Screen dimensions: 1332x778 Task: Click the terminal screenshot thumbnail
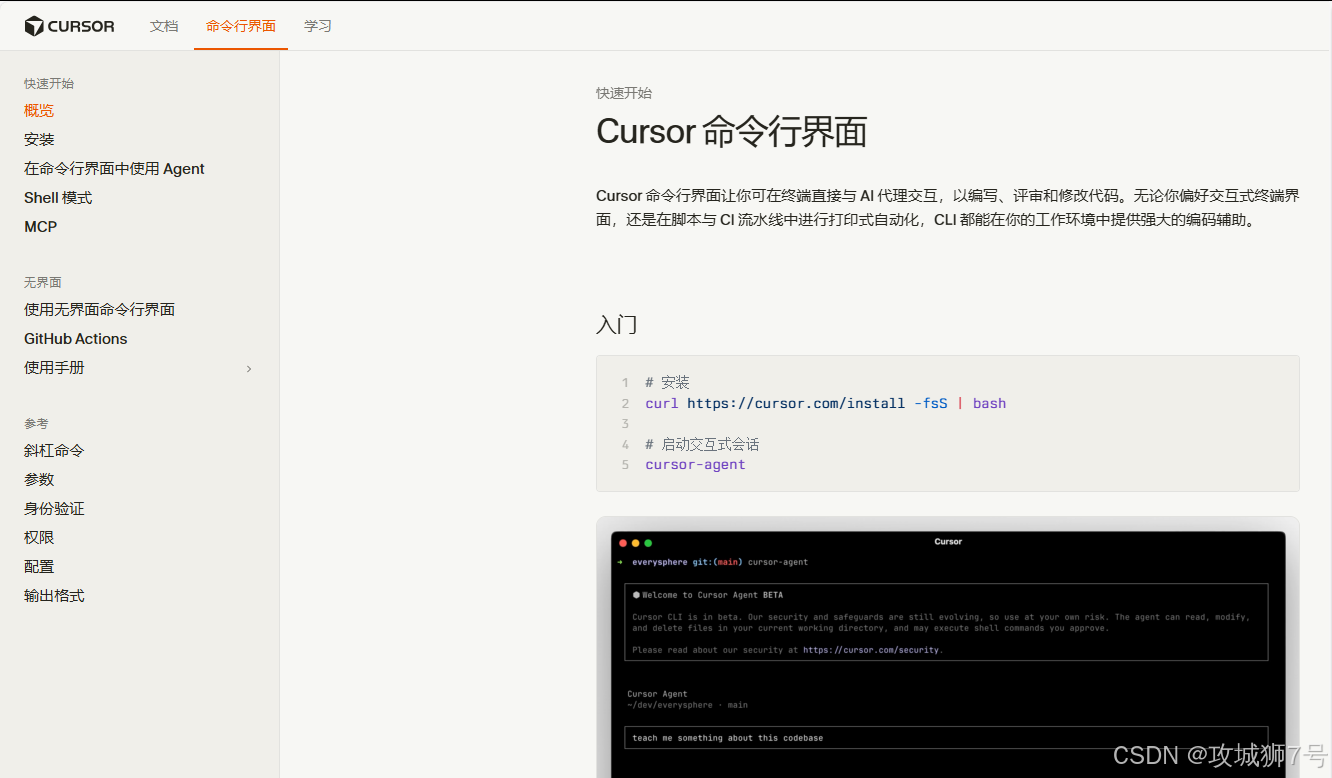[x=948, y=648]
